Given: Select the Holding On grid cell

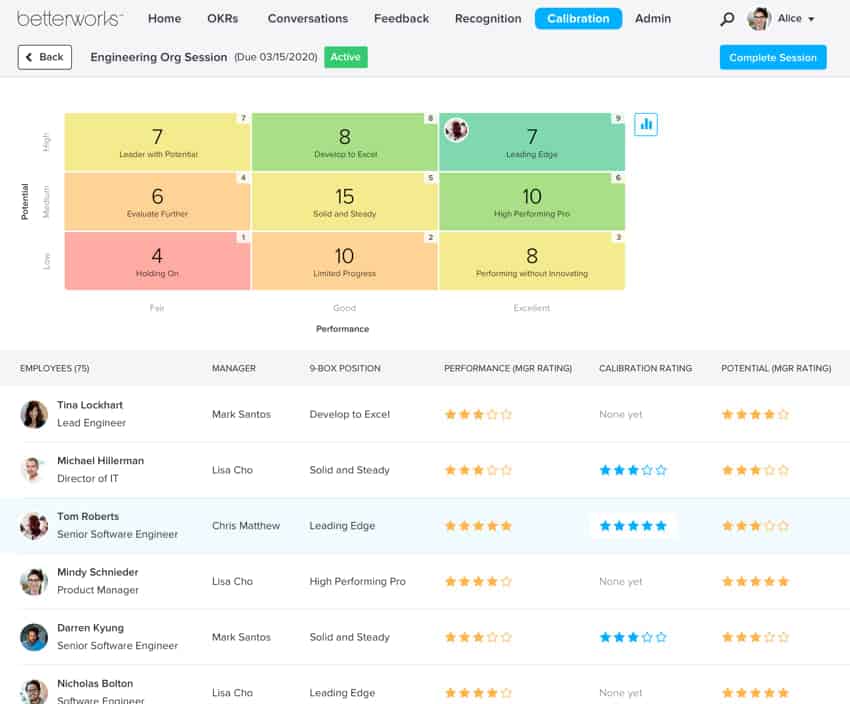Looking at the screenshot, I should [x=157, y=259].
